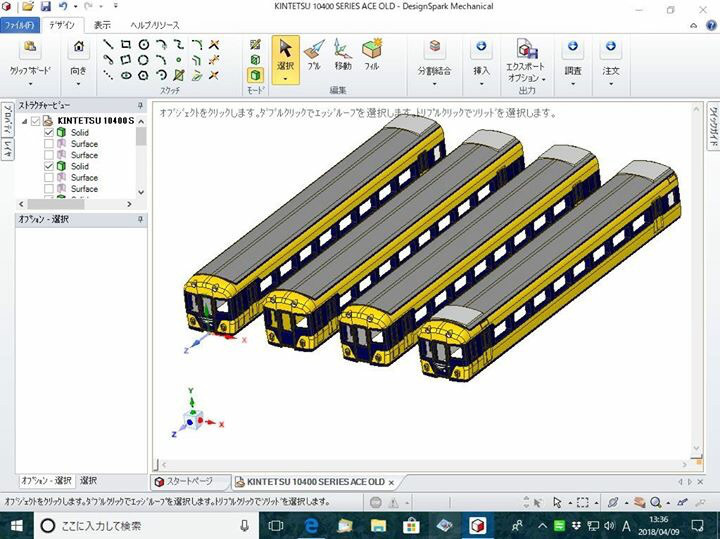Switch to Sketch mode icon
This screenshot has width=720, height=539.
[x=255, y=45]
